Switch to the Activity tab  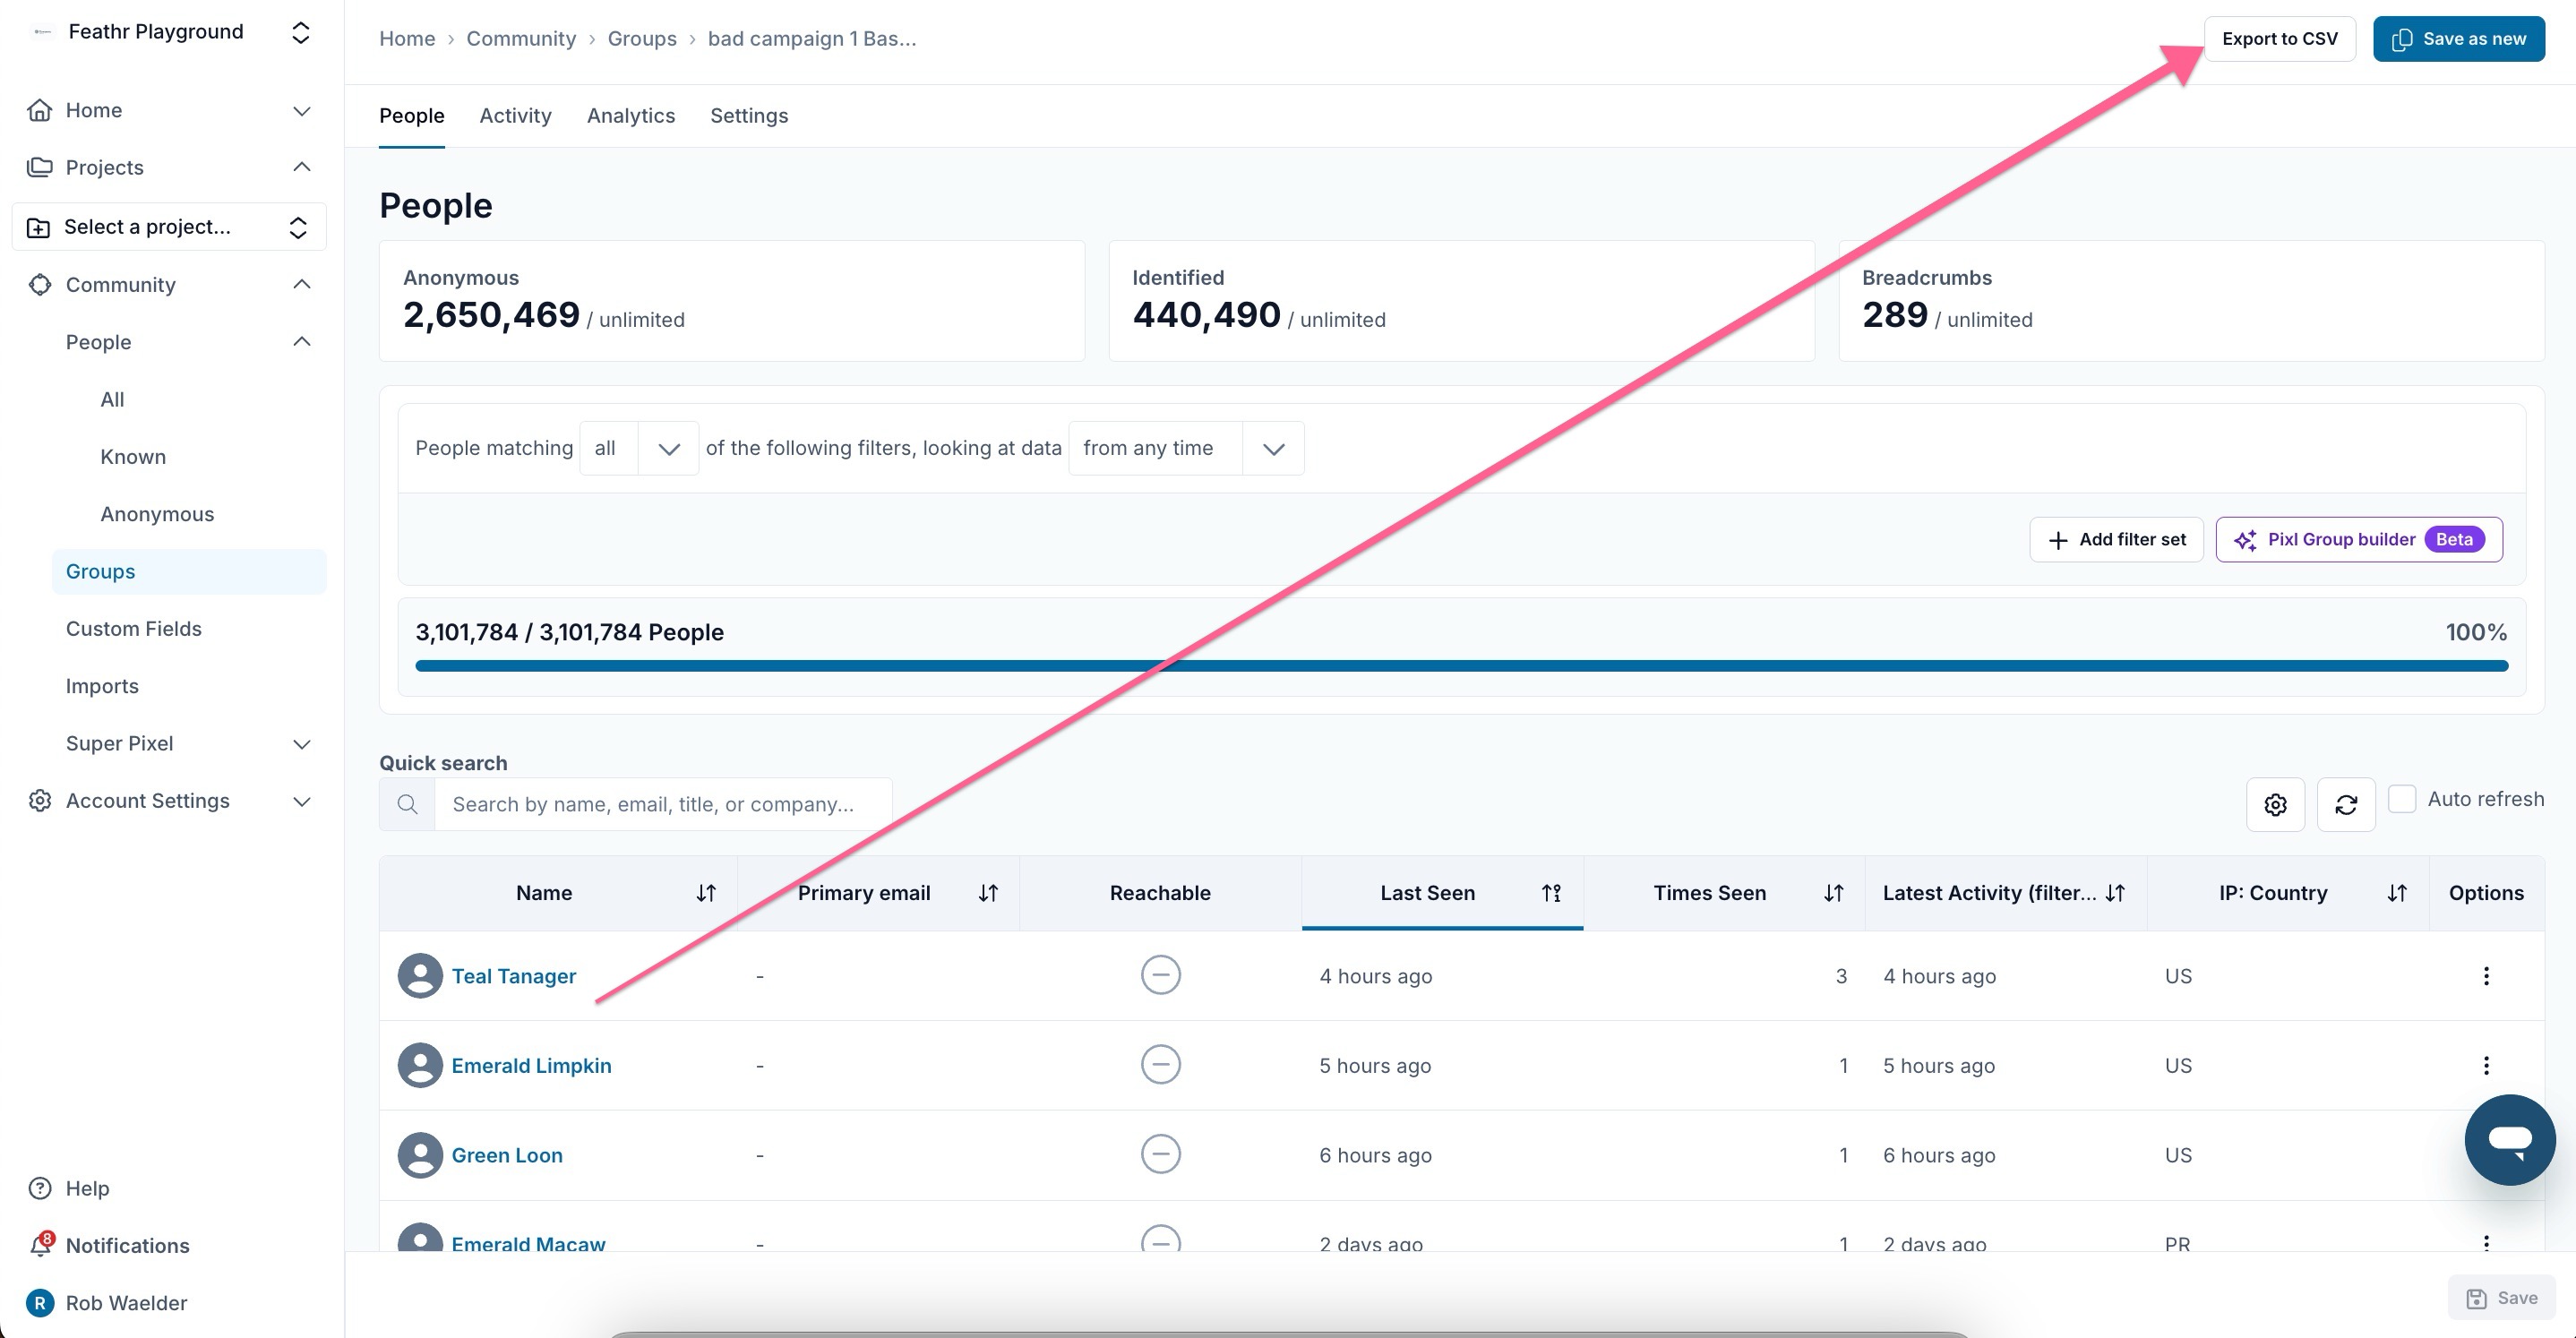point(515,116)
